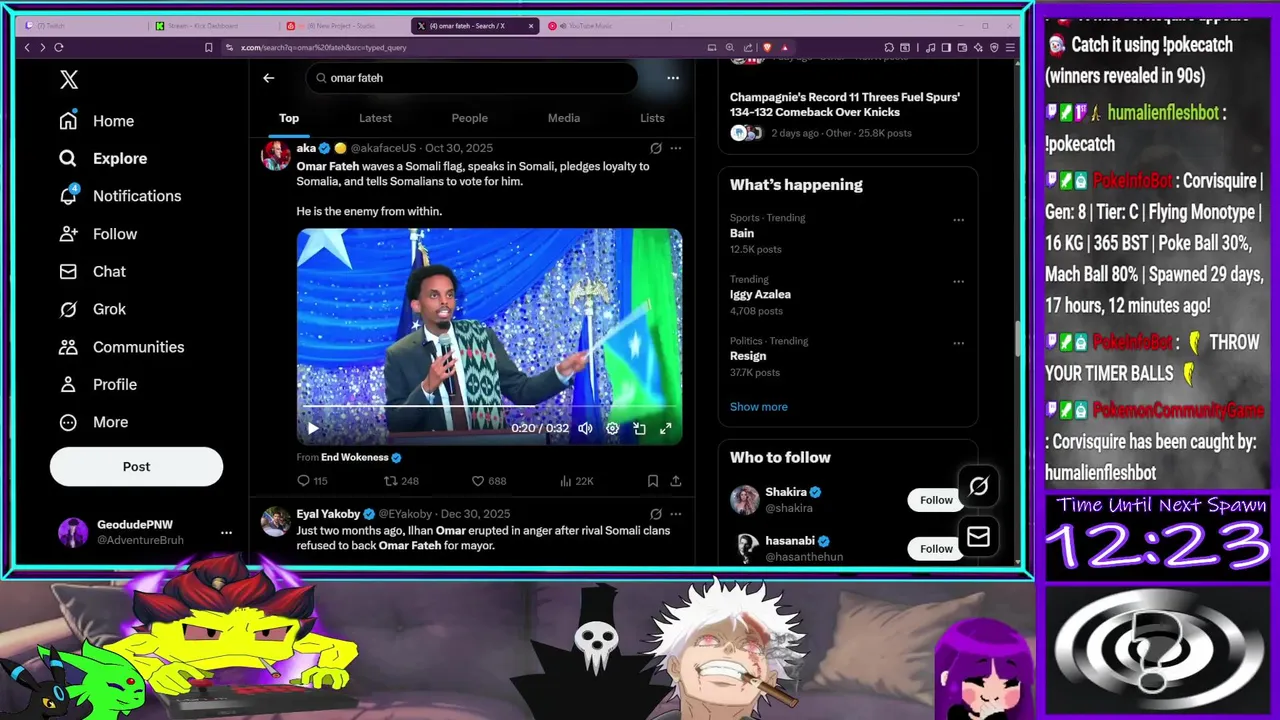
Task: Open more menu on Eyal Yakoby's post
Action: (x=676, y=514)
